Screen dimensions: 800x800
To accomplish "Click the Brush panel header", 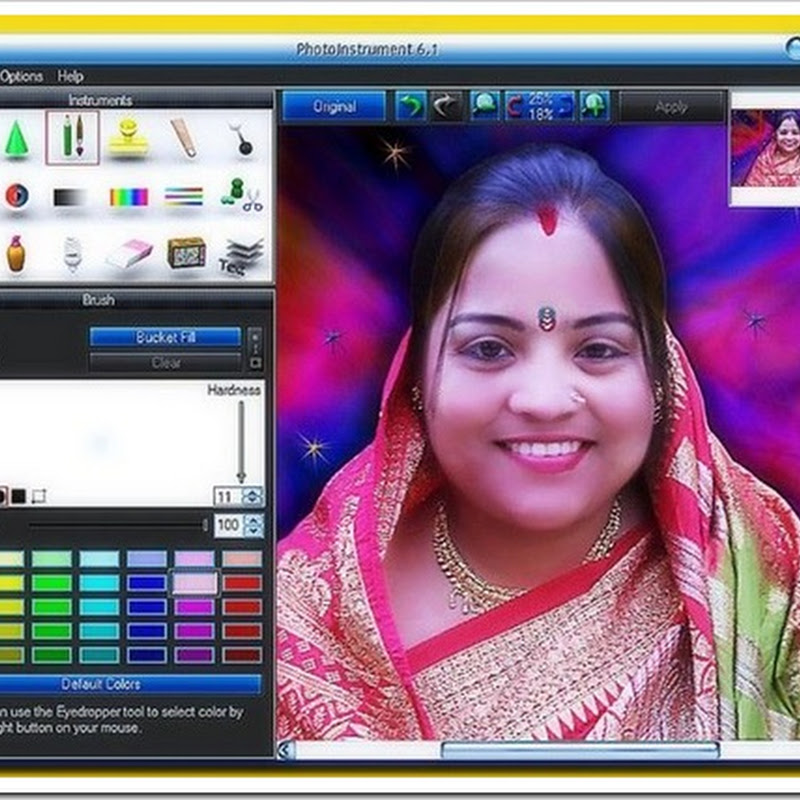I will pyautogui.click(x=98, y=299).
